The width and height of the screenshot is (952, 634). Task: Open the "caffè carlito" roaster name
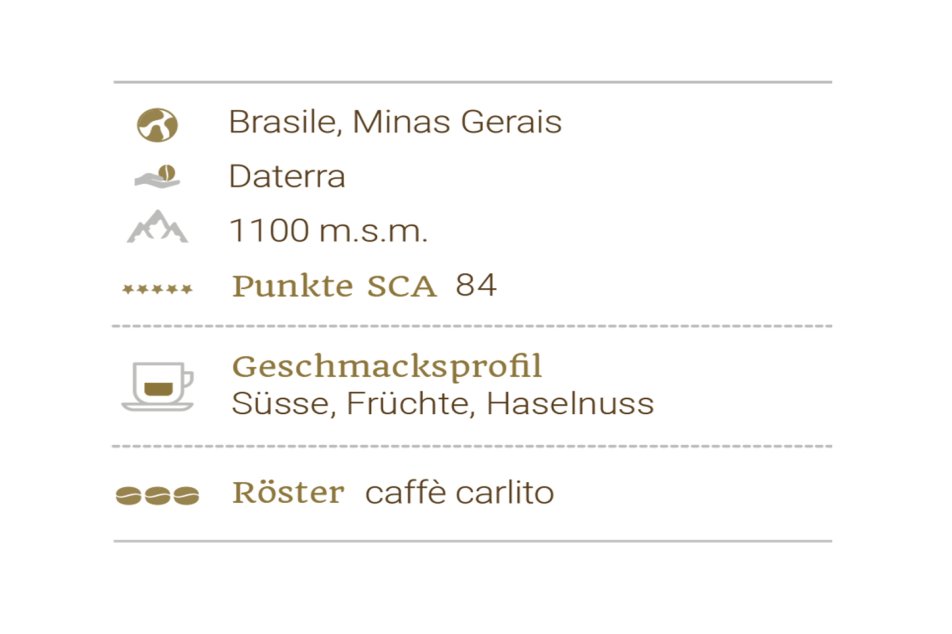tap(459, 493)
